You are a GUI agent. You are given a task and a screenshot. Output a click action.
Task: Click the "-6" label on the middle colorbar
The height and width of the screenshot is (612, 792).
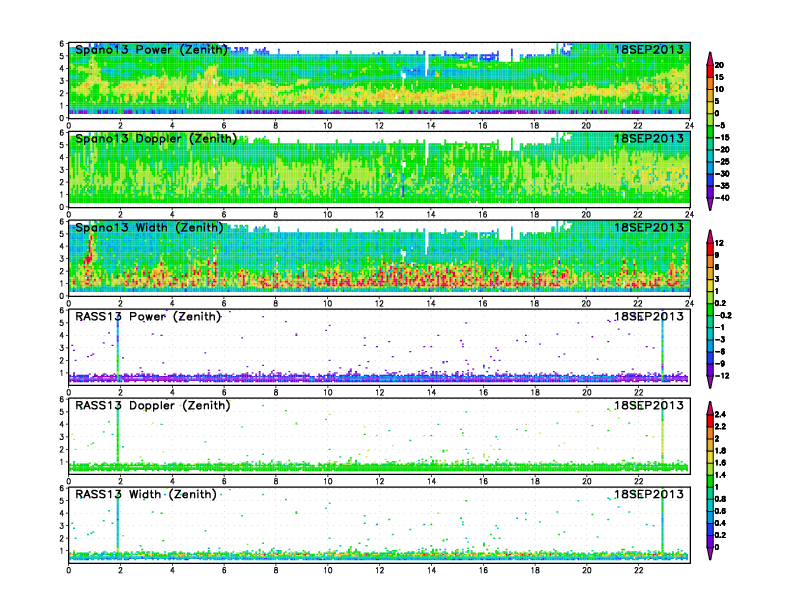[720, 351]
